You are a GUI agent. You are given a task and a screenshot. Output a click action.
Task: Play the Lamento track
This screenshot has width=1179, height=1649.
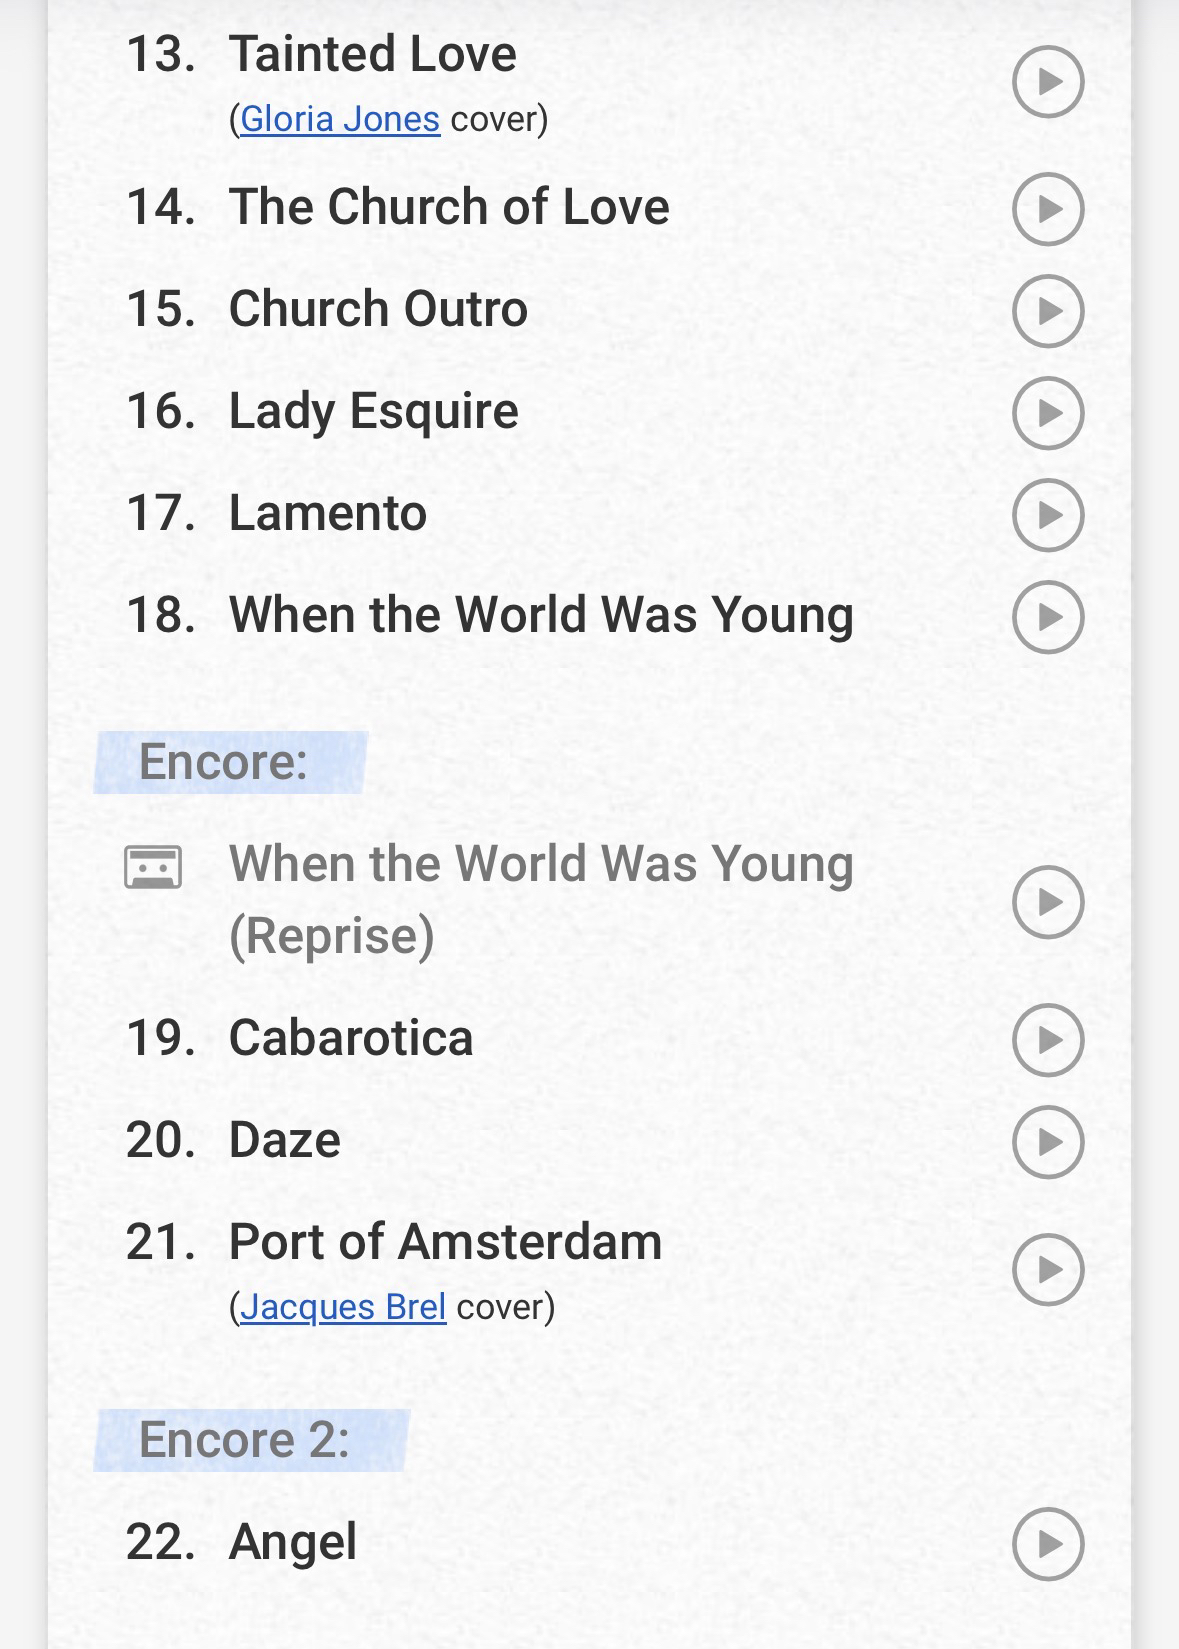(1048, 515)
